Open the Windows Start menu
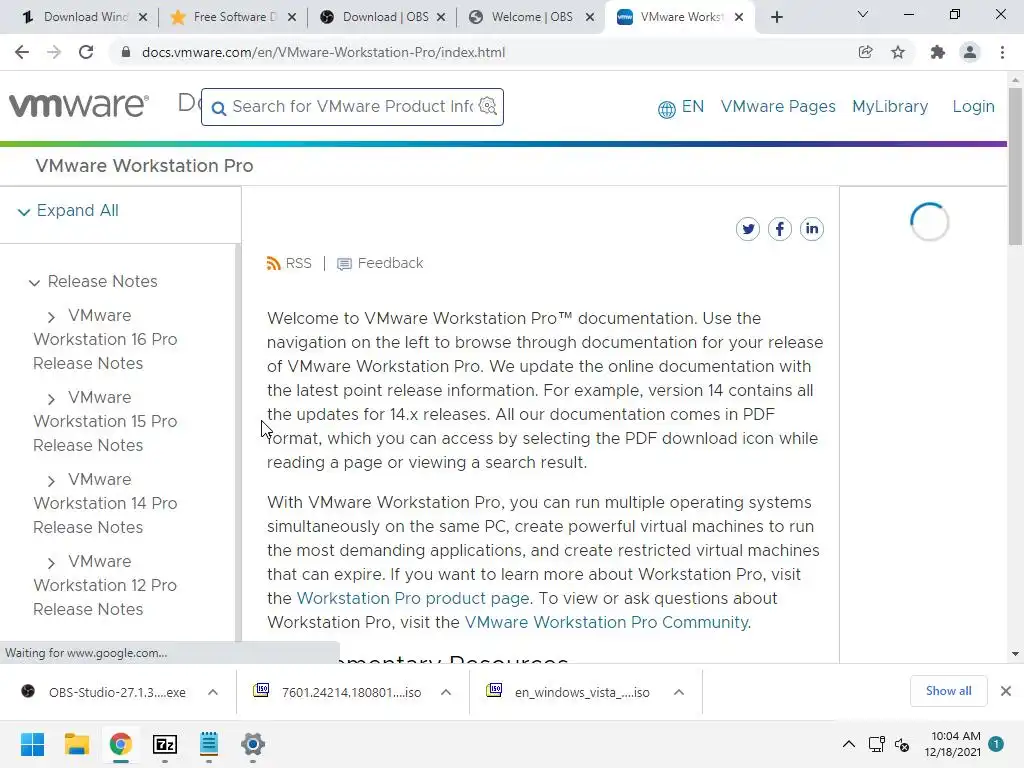This screenshot has width=1024, height=768. pos(32,744)
